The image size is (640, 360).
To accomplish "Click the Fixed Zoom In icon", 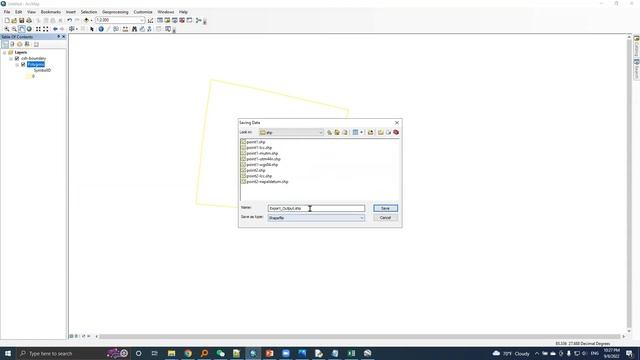I will [38, 29].
